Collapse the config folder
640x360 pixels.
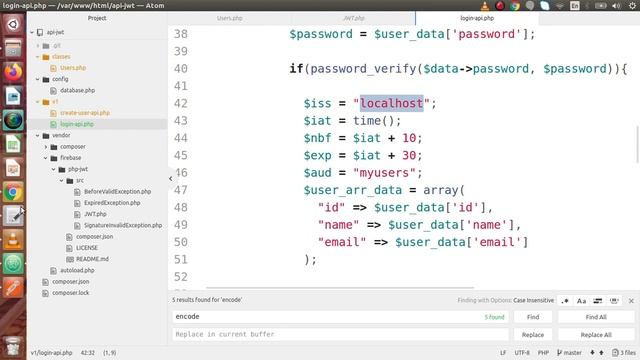(x=38, y=79)
